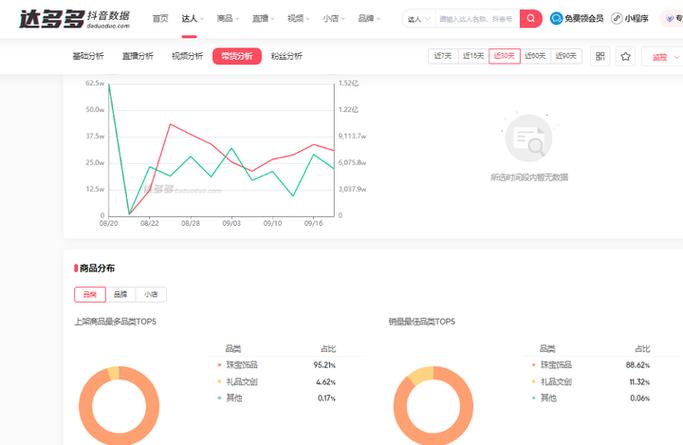This screenshot has width=683, height=445.
Task: Click the red search magnifier button
Action: pyautogui.click(x=531, y=18)
